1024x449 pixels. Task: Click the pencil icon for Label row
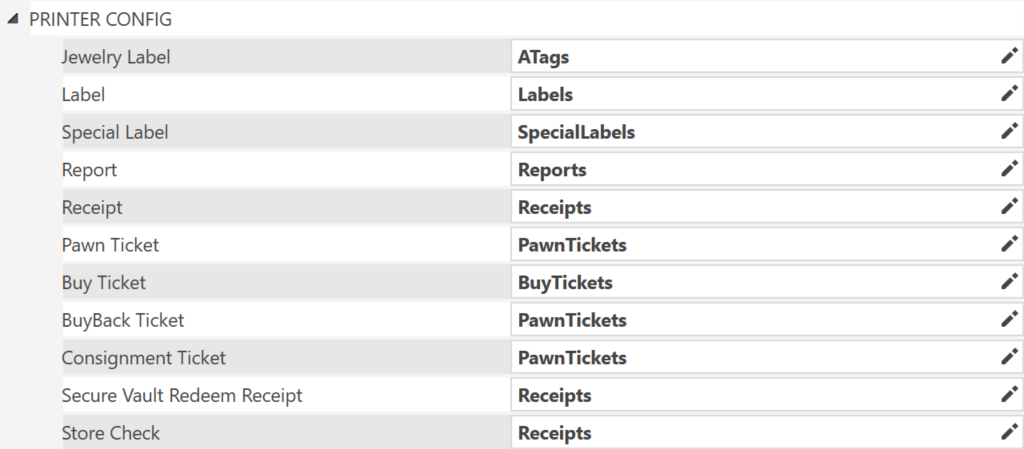click(1009, 94)
